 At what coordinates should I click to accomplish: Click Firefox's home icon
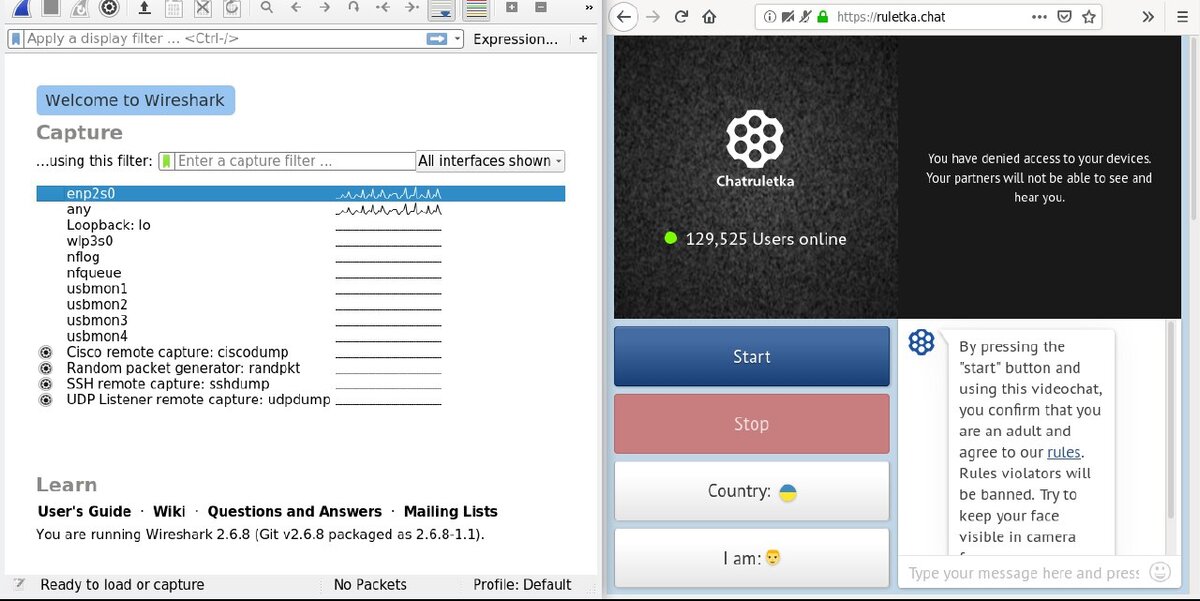[x=710, y=16]
